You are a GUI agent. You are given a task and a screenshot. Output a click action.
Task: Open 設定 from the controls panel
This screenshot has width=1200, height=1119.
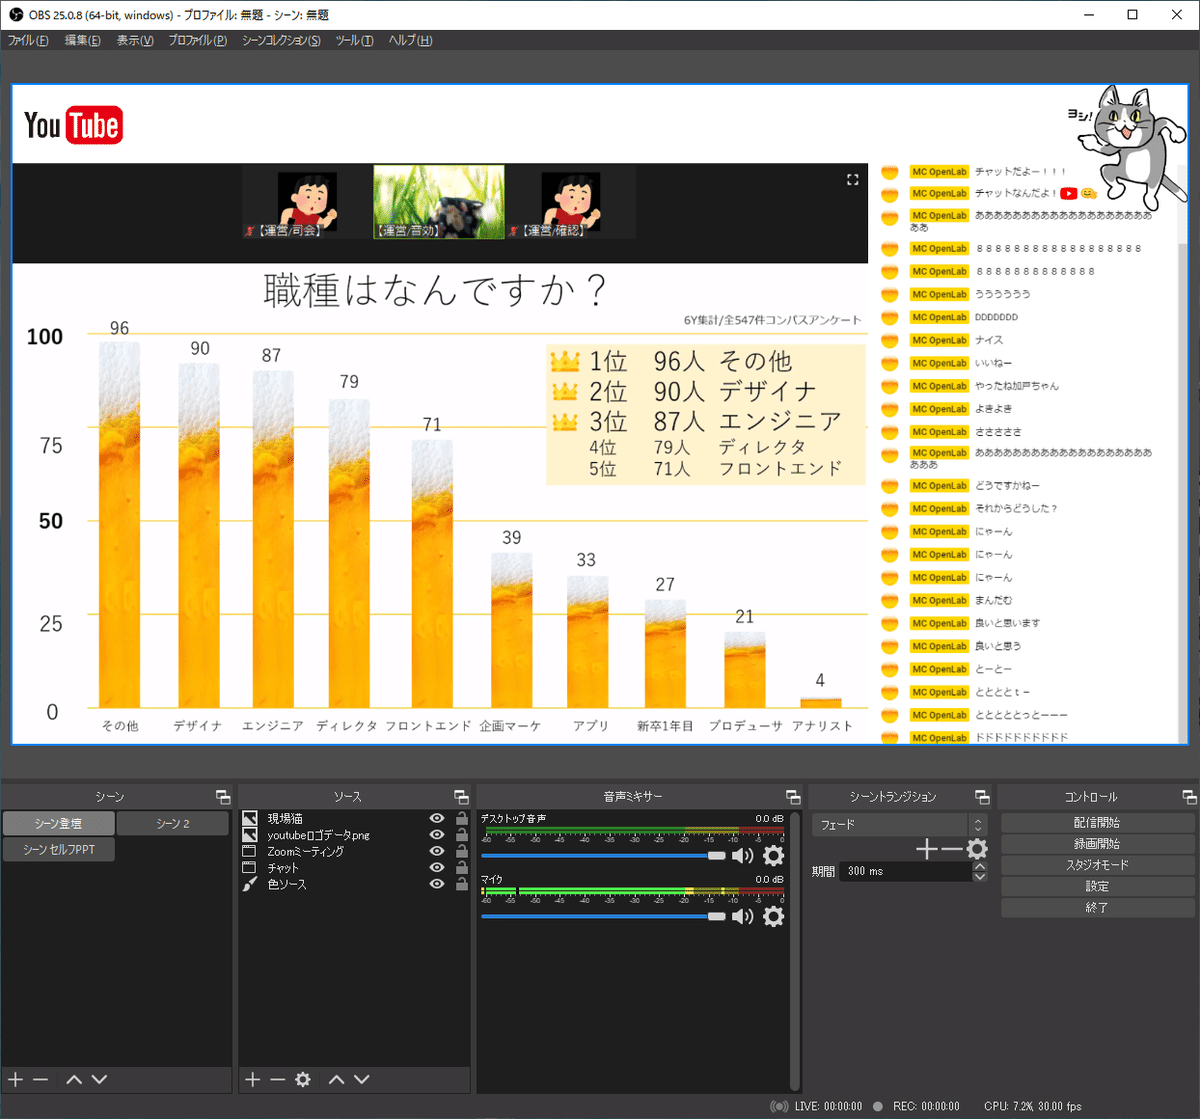coord(1096,886)
